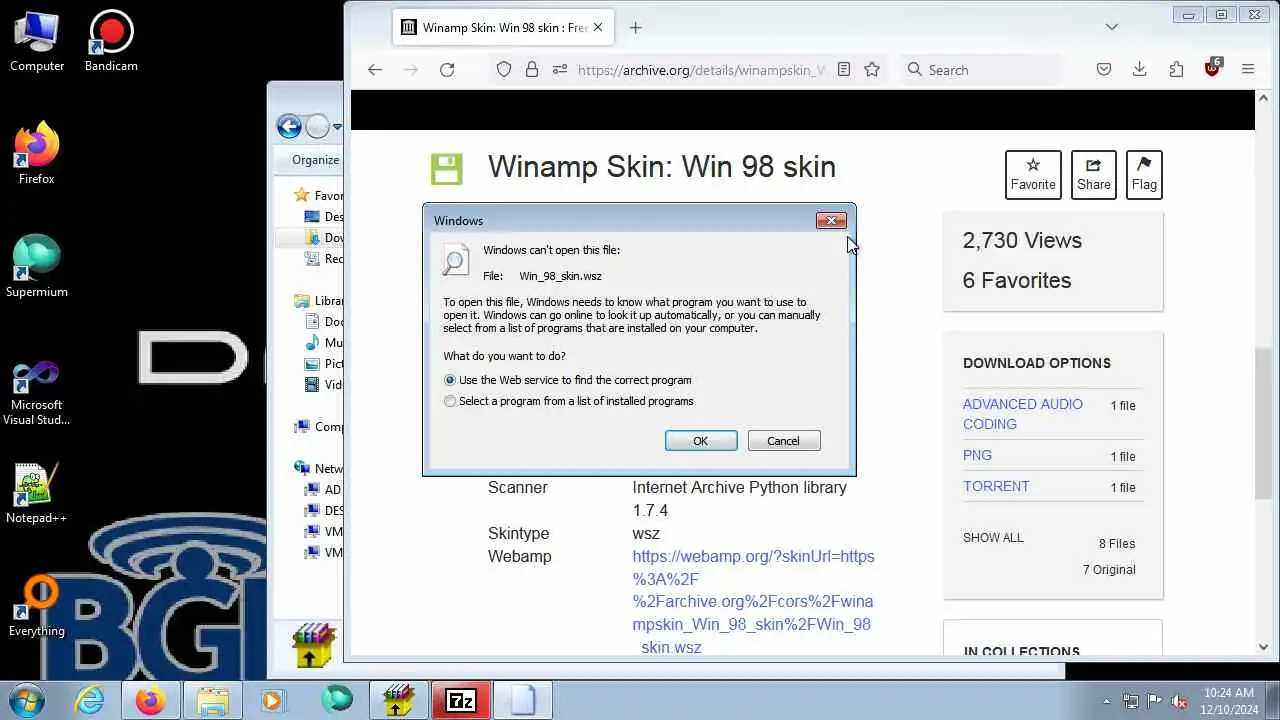
Task: Open Supermium desktop shortcut
Action: (x=37, y=267)
